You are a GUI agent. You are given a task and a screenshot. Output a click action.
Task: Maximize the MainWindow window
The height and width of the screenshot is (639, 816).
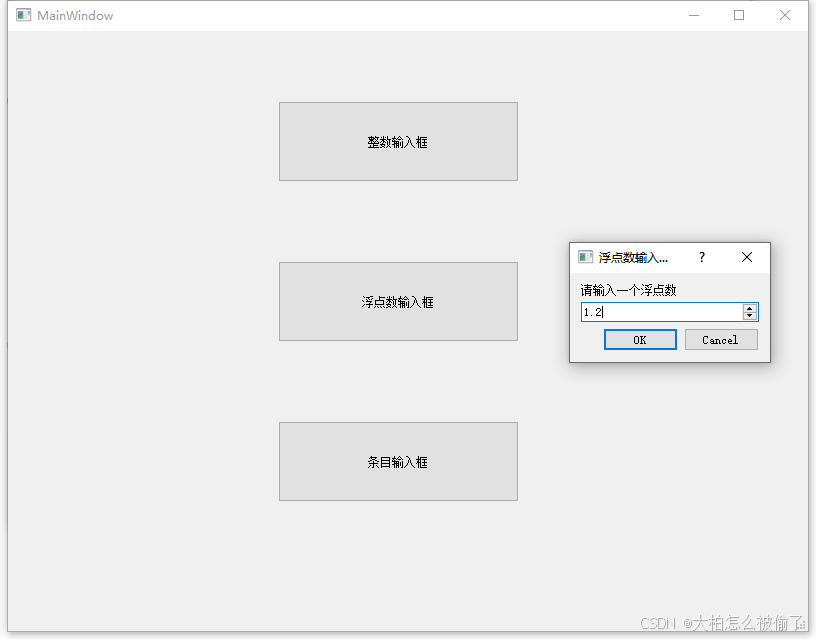(739, 15)
